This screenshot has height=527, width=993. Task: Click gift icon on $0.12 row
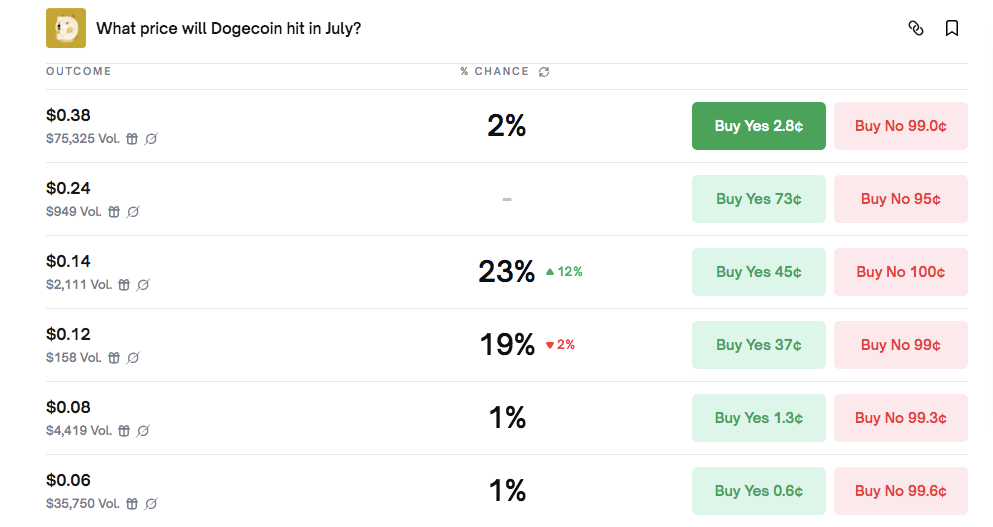tap(114, 358)
